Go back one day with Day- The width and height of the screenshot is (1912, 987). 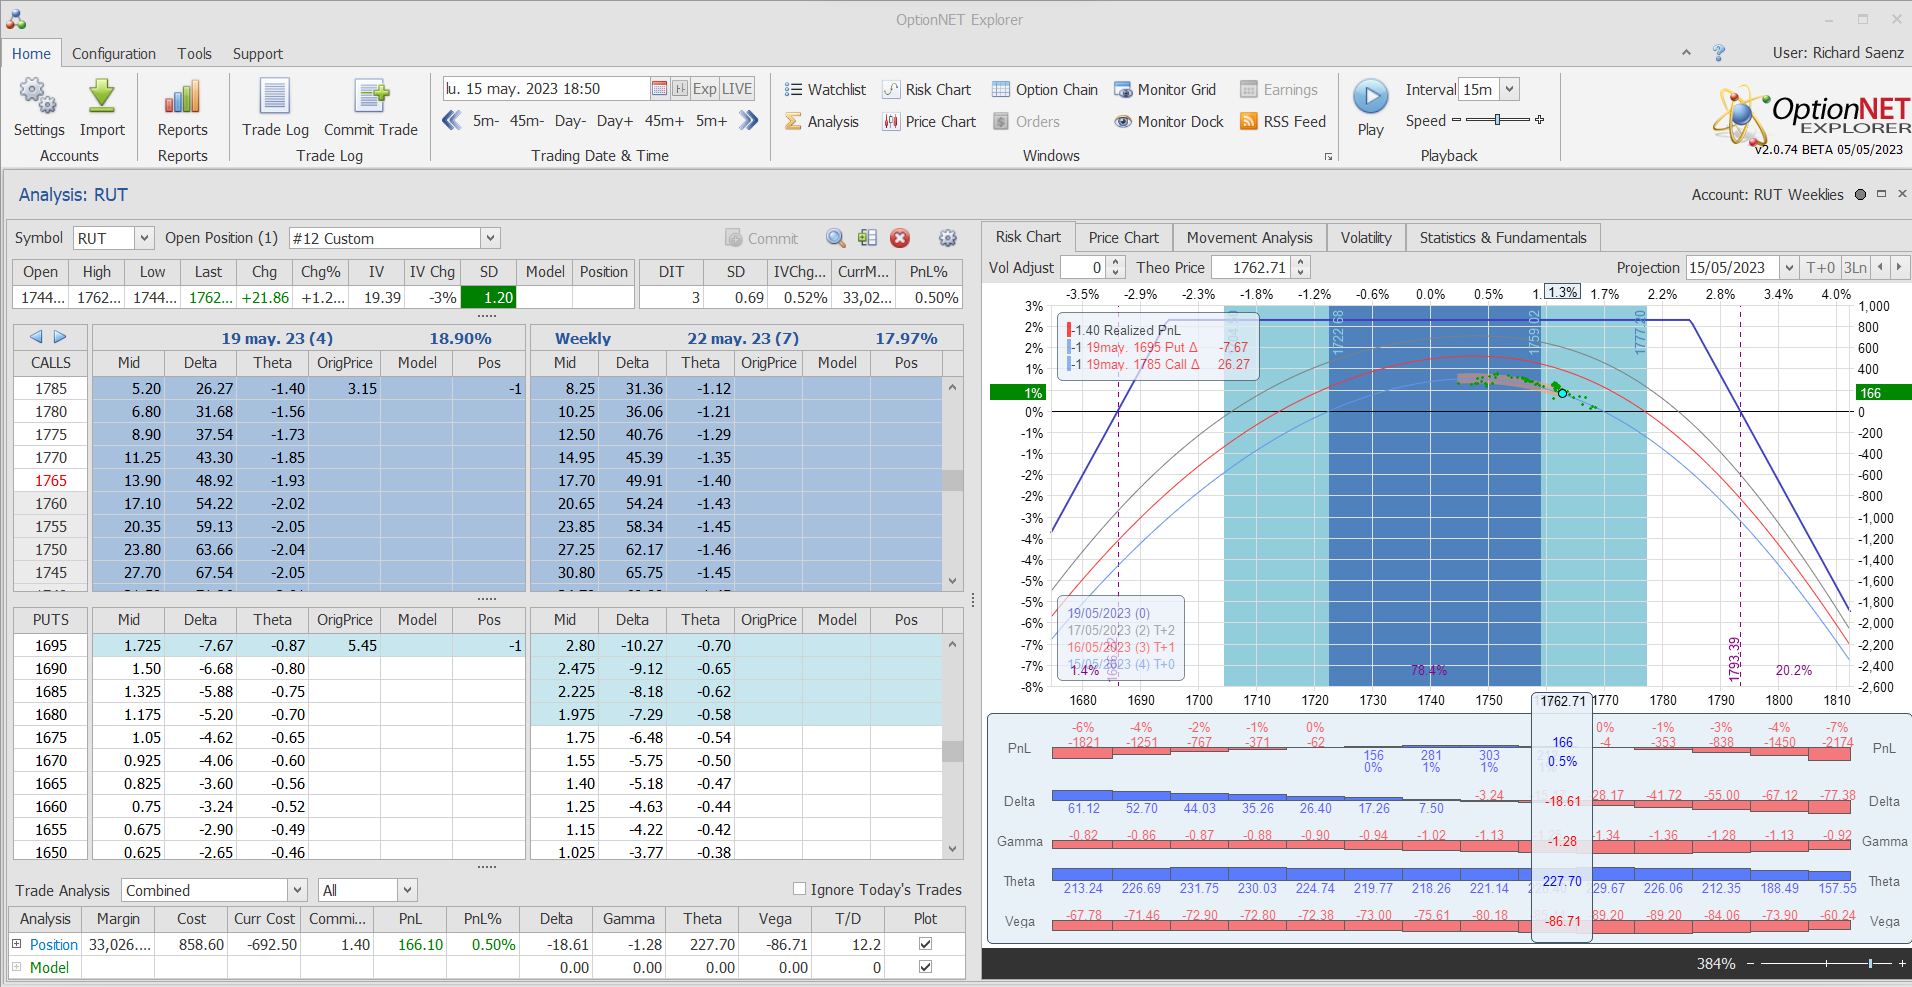pos(570,121)
